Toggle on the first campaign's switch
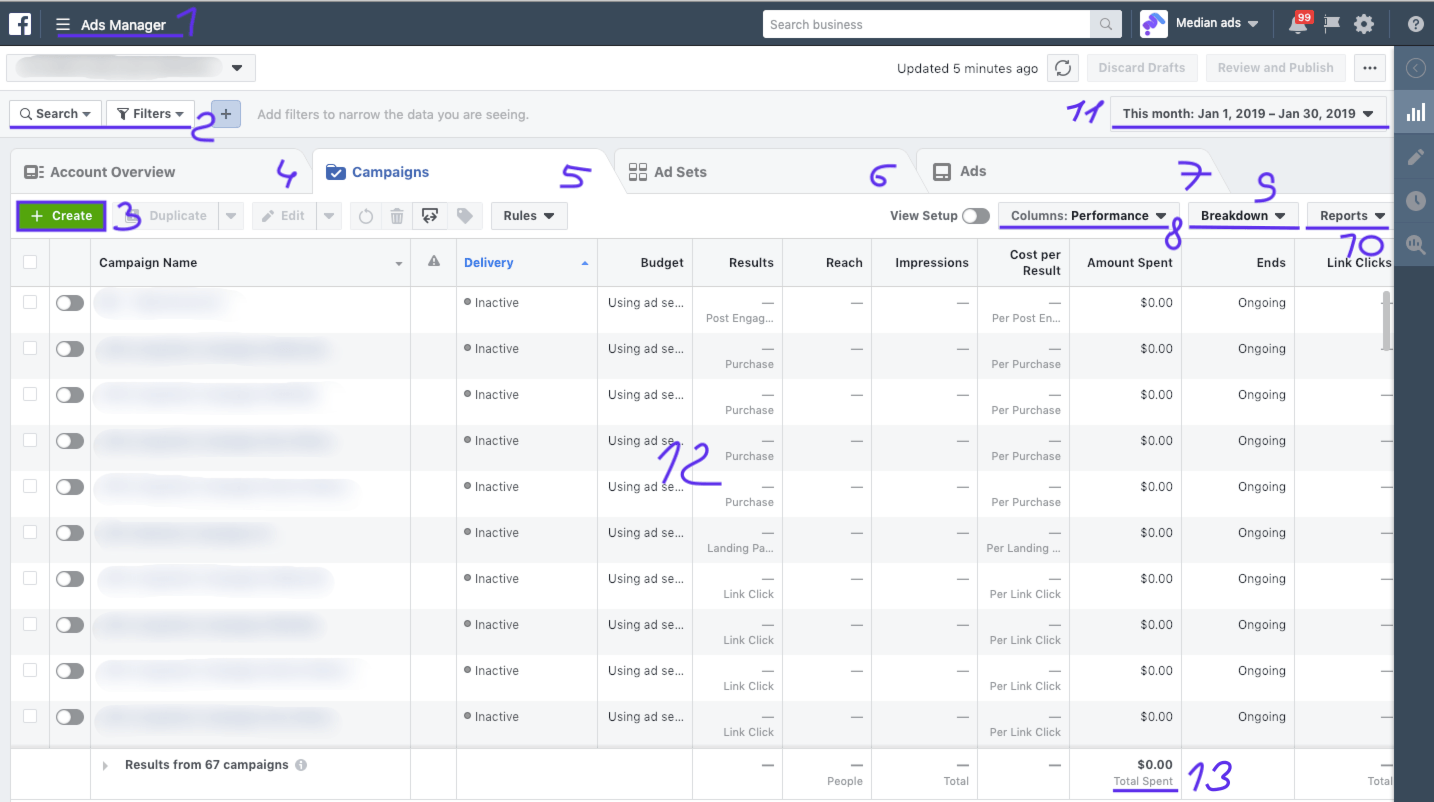The height and width of the screenshot is (802, 1434). (x=68, y=302)
